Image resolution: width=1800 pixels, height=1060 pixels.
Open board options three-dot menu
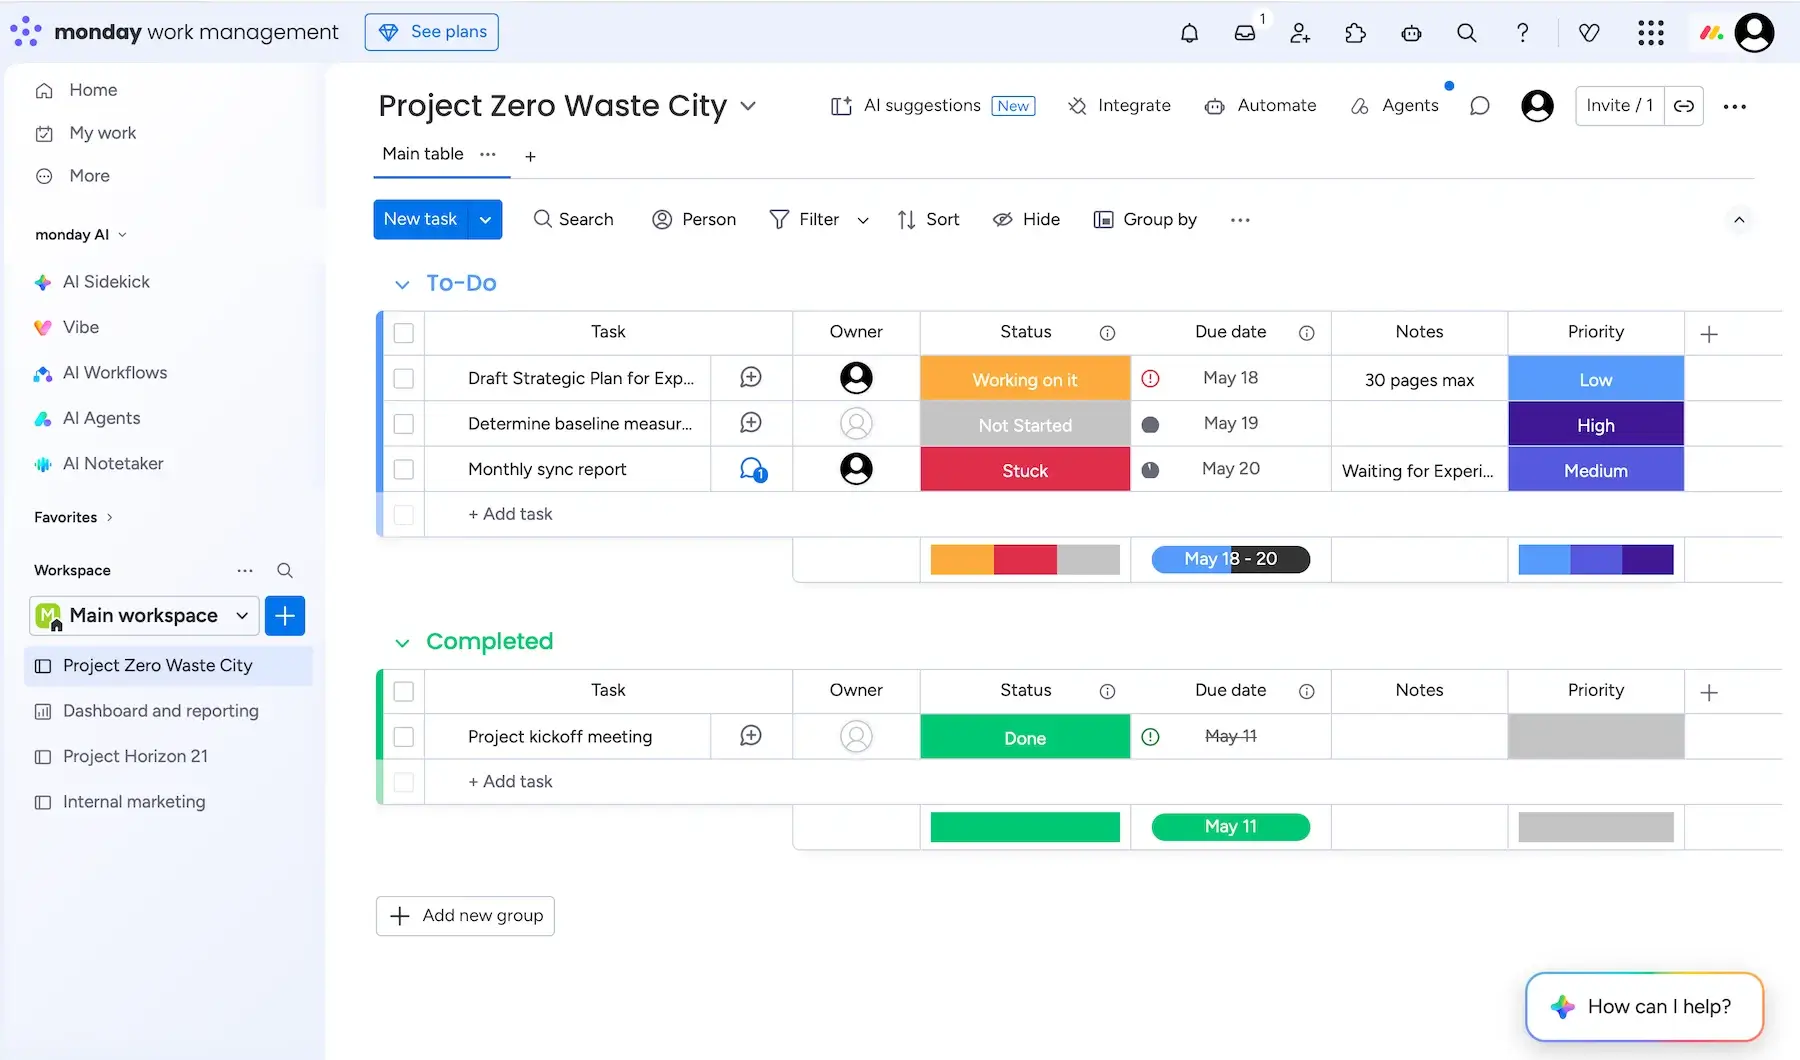1735,106
